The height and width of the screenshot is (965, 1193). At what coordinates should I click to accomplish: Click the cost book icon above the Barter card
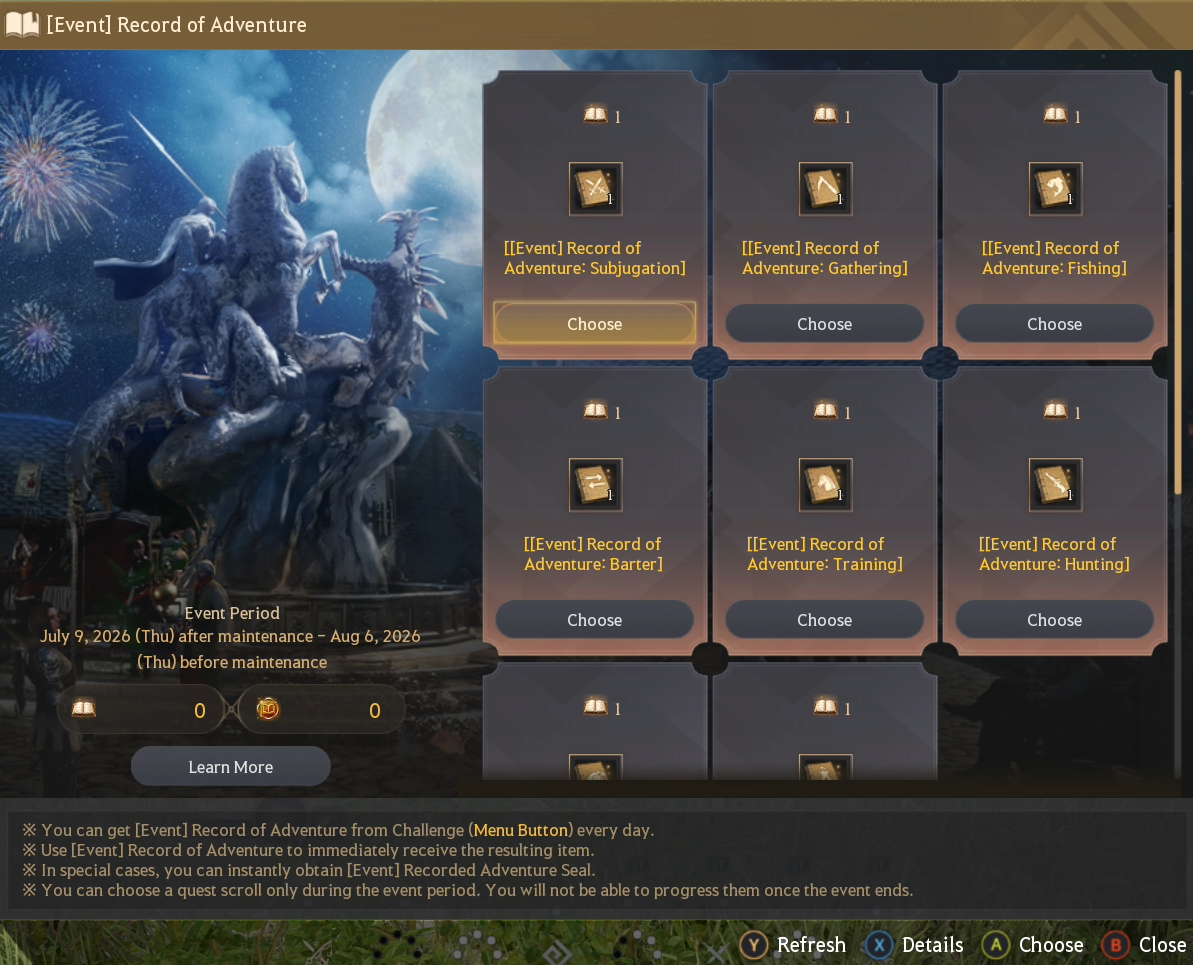pos(595,411)
